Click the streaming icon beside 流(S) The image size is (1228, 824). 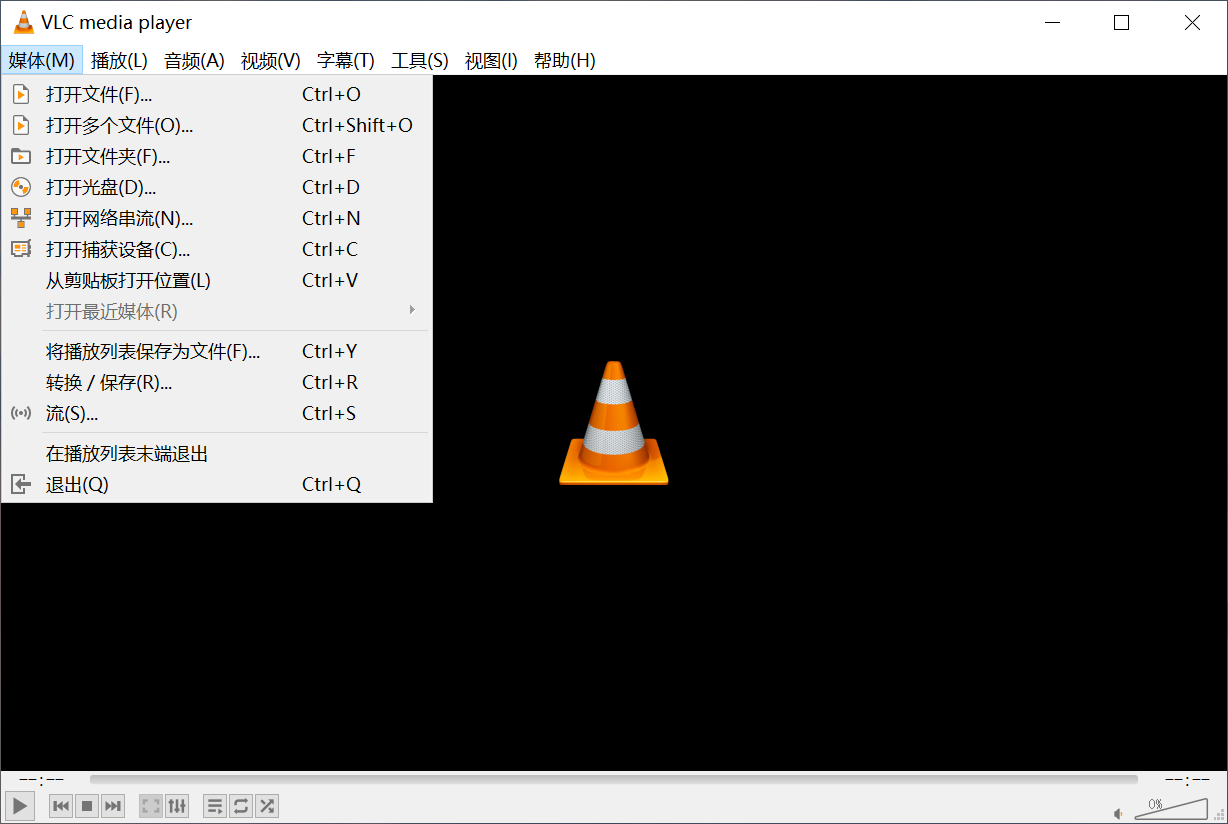tap(20, 413)
